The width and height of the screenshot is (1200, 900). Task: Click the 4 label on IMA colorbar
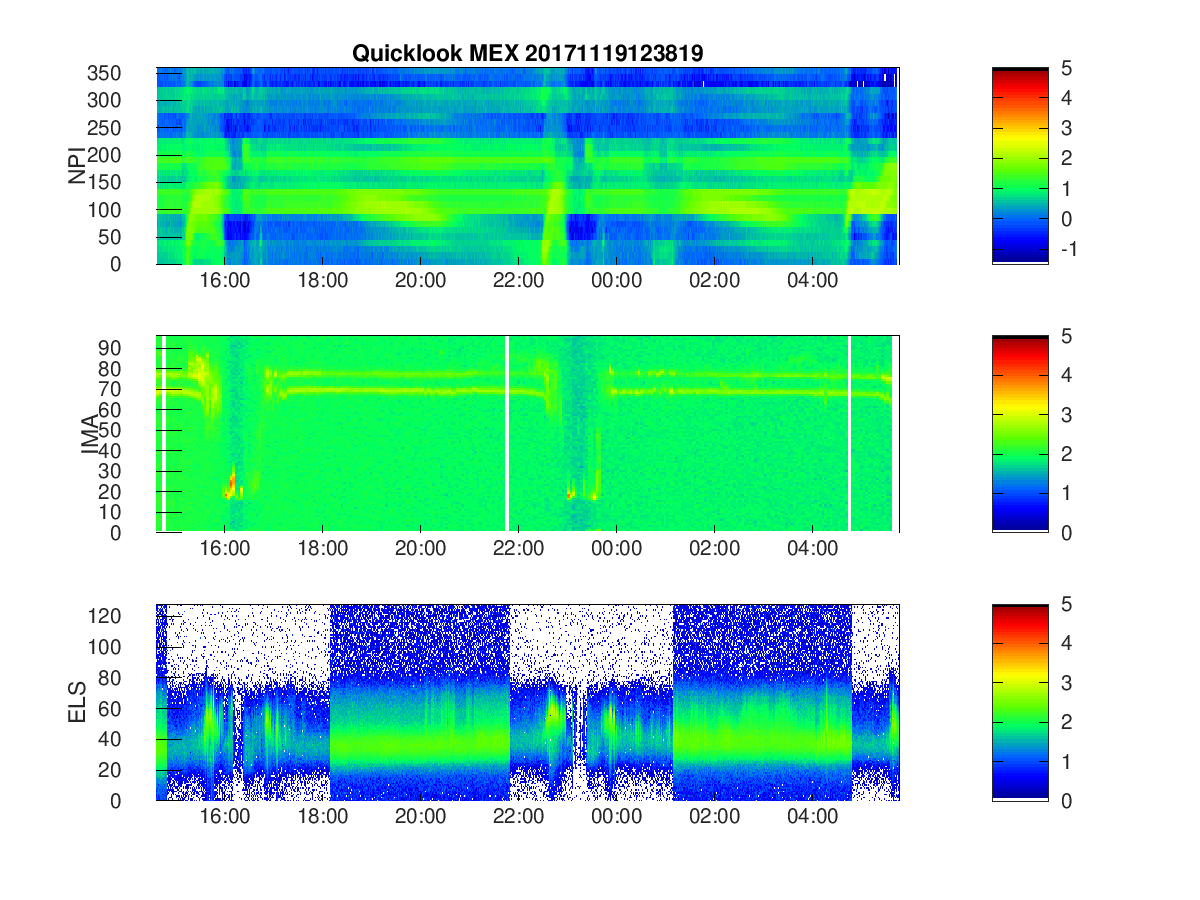pos(1066,375)
